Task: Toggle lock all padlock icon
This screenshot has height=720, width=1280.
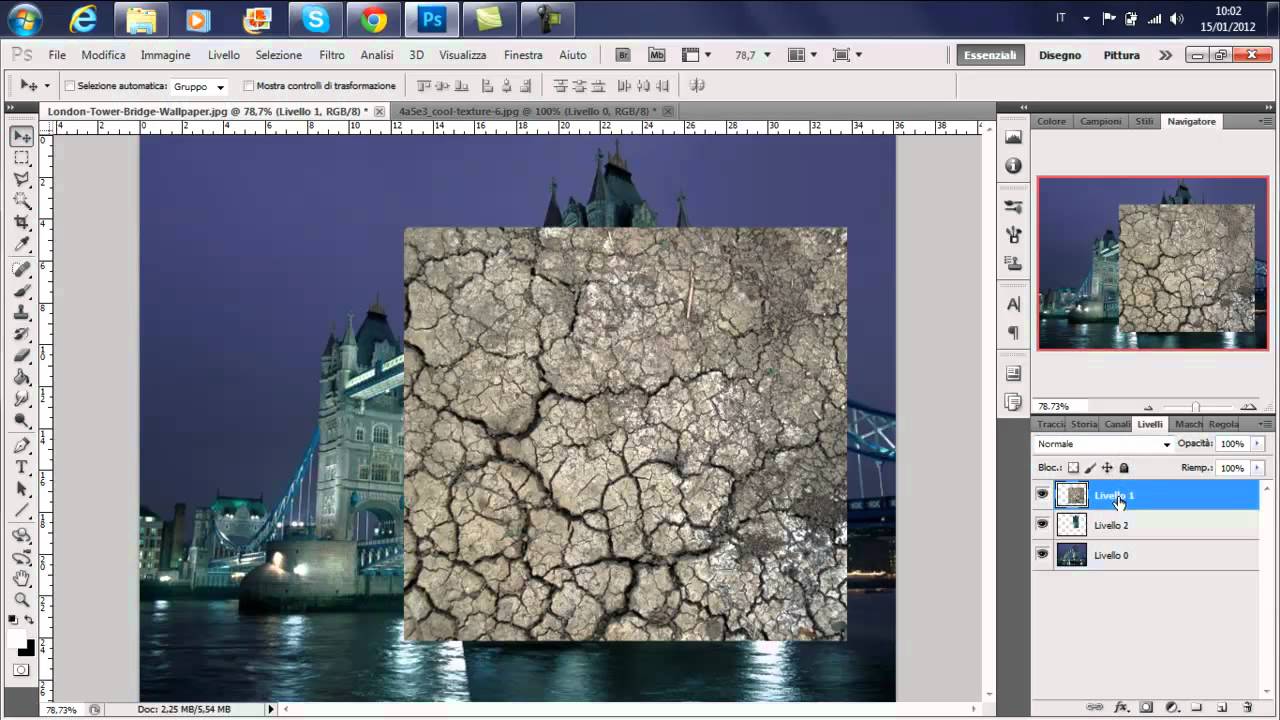Action: 1124,468
